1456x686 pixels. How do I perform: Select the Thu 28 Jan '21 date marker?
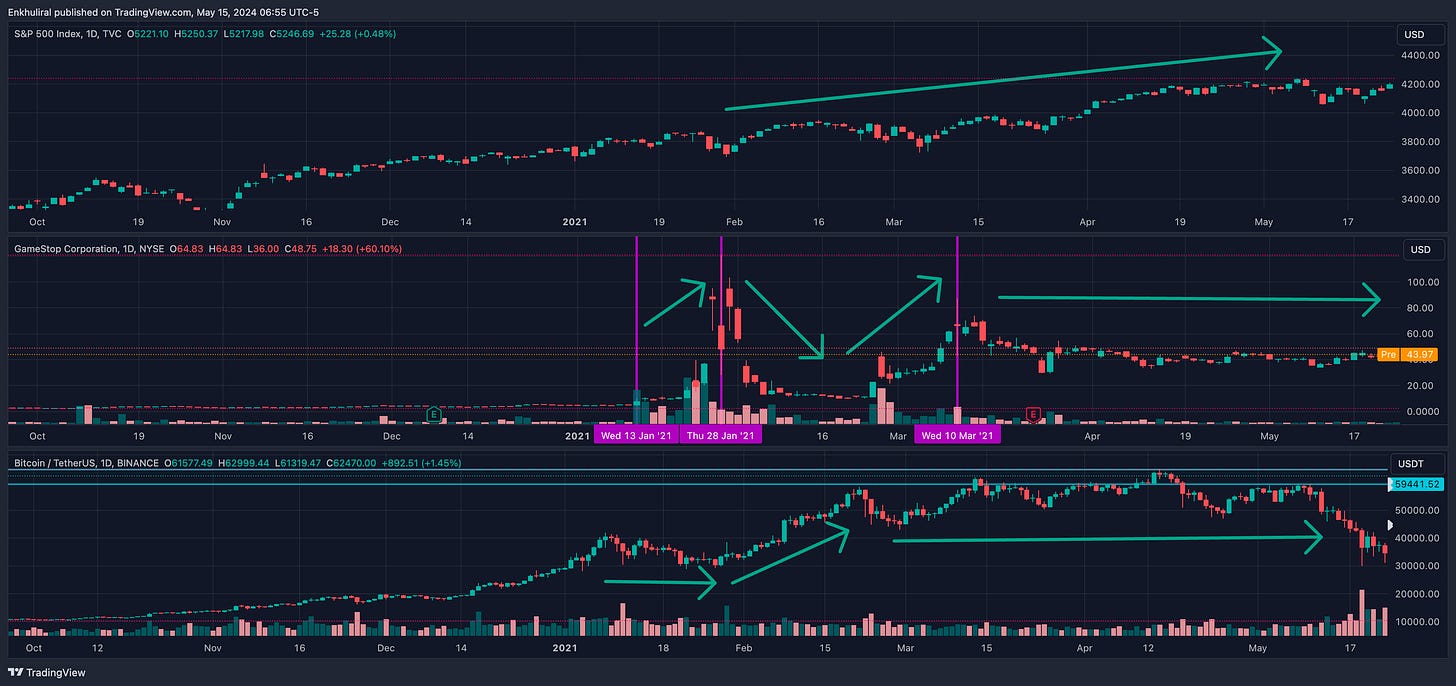tap(721, 436)
